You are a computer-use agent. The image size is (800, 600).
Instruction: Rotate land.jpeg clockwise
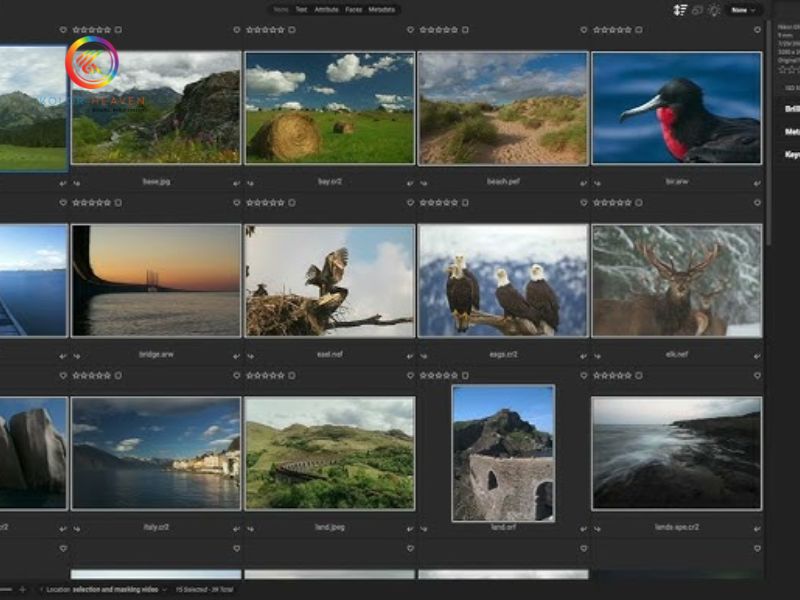pos(410,529)
